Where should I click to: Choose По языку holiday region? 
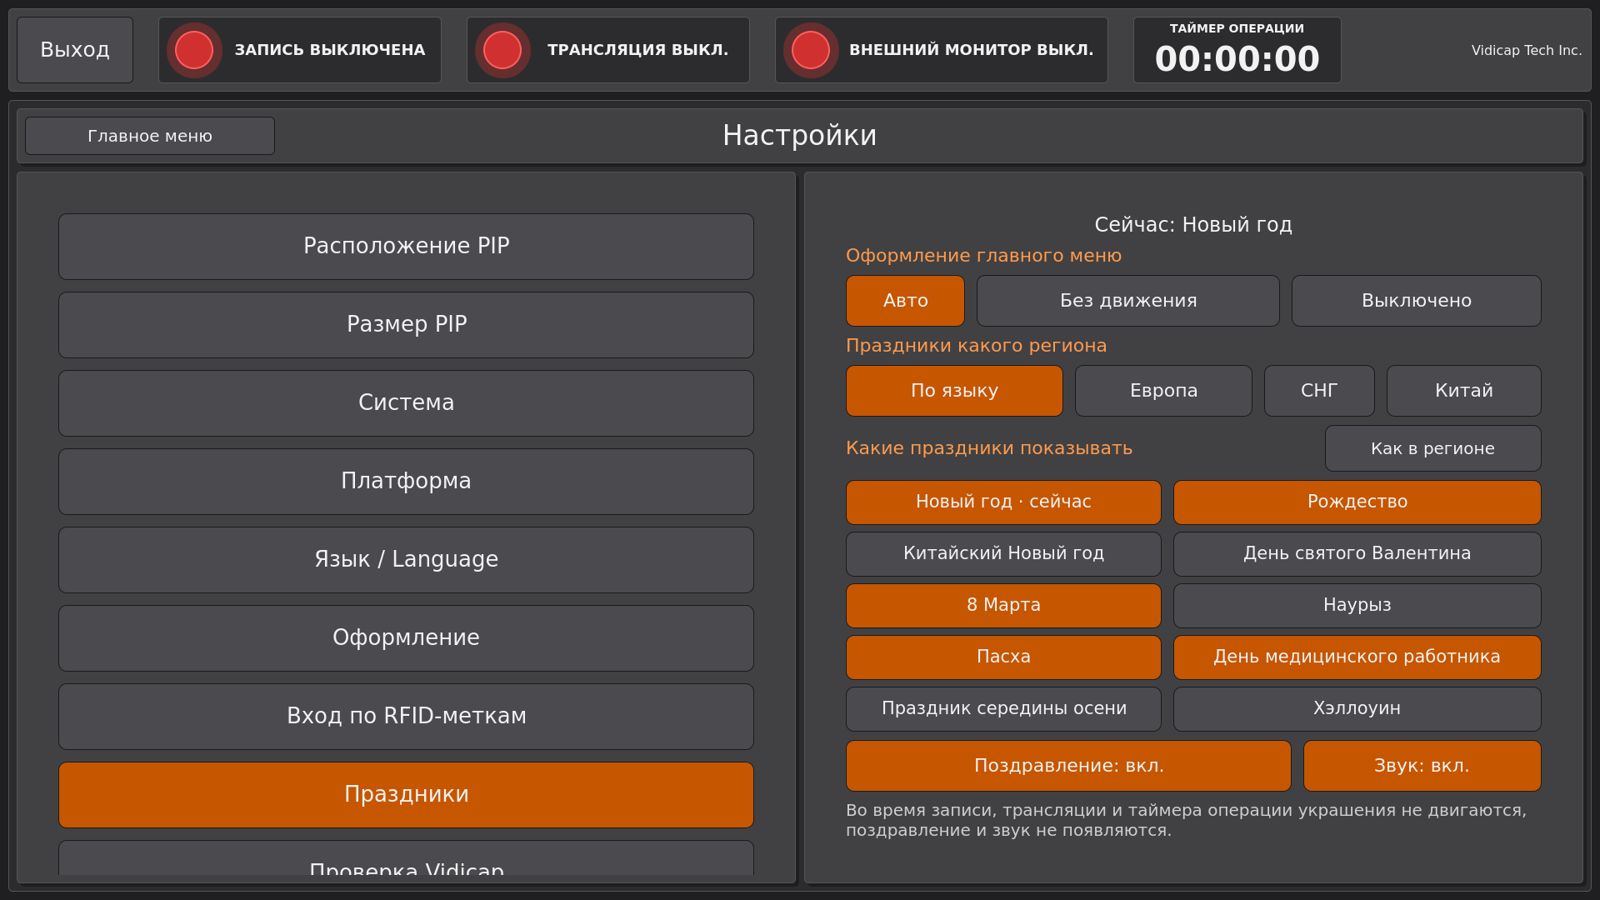[x=954, y=391]
